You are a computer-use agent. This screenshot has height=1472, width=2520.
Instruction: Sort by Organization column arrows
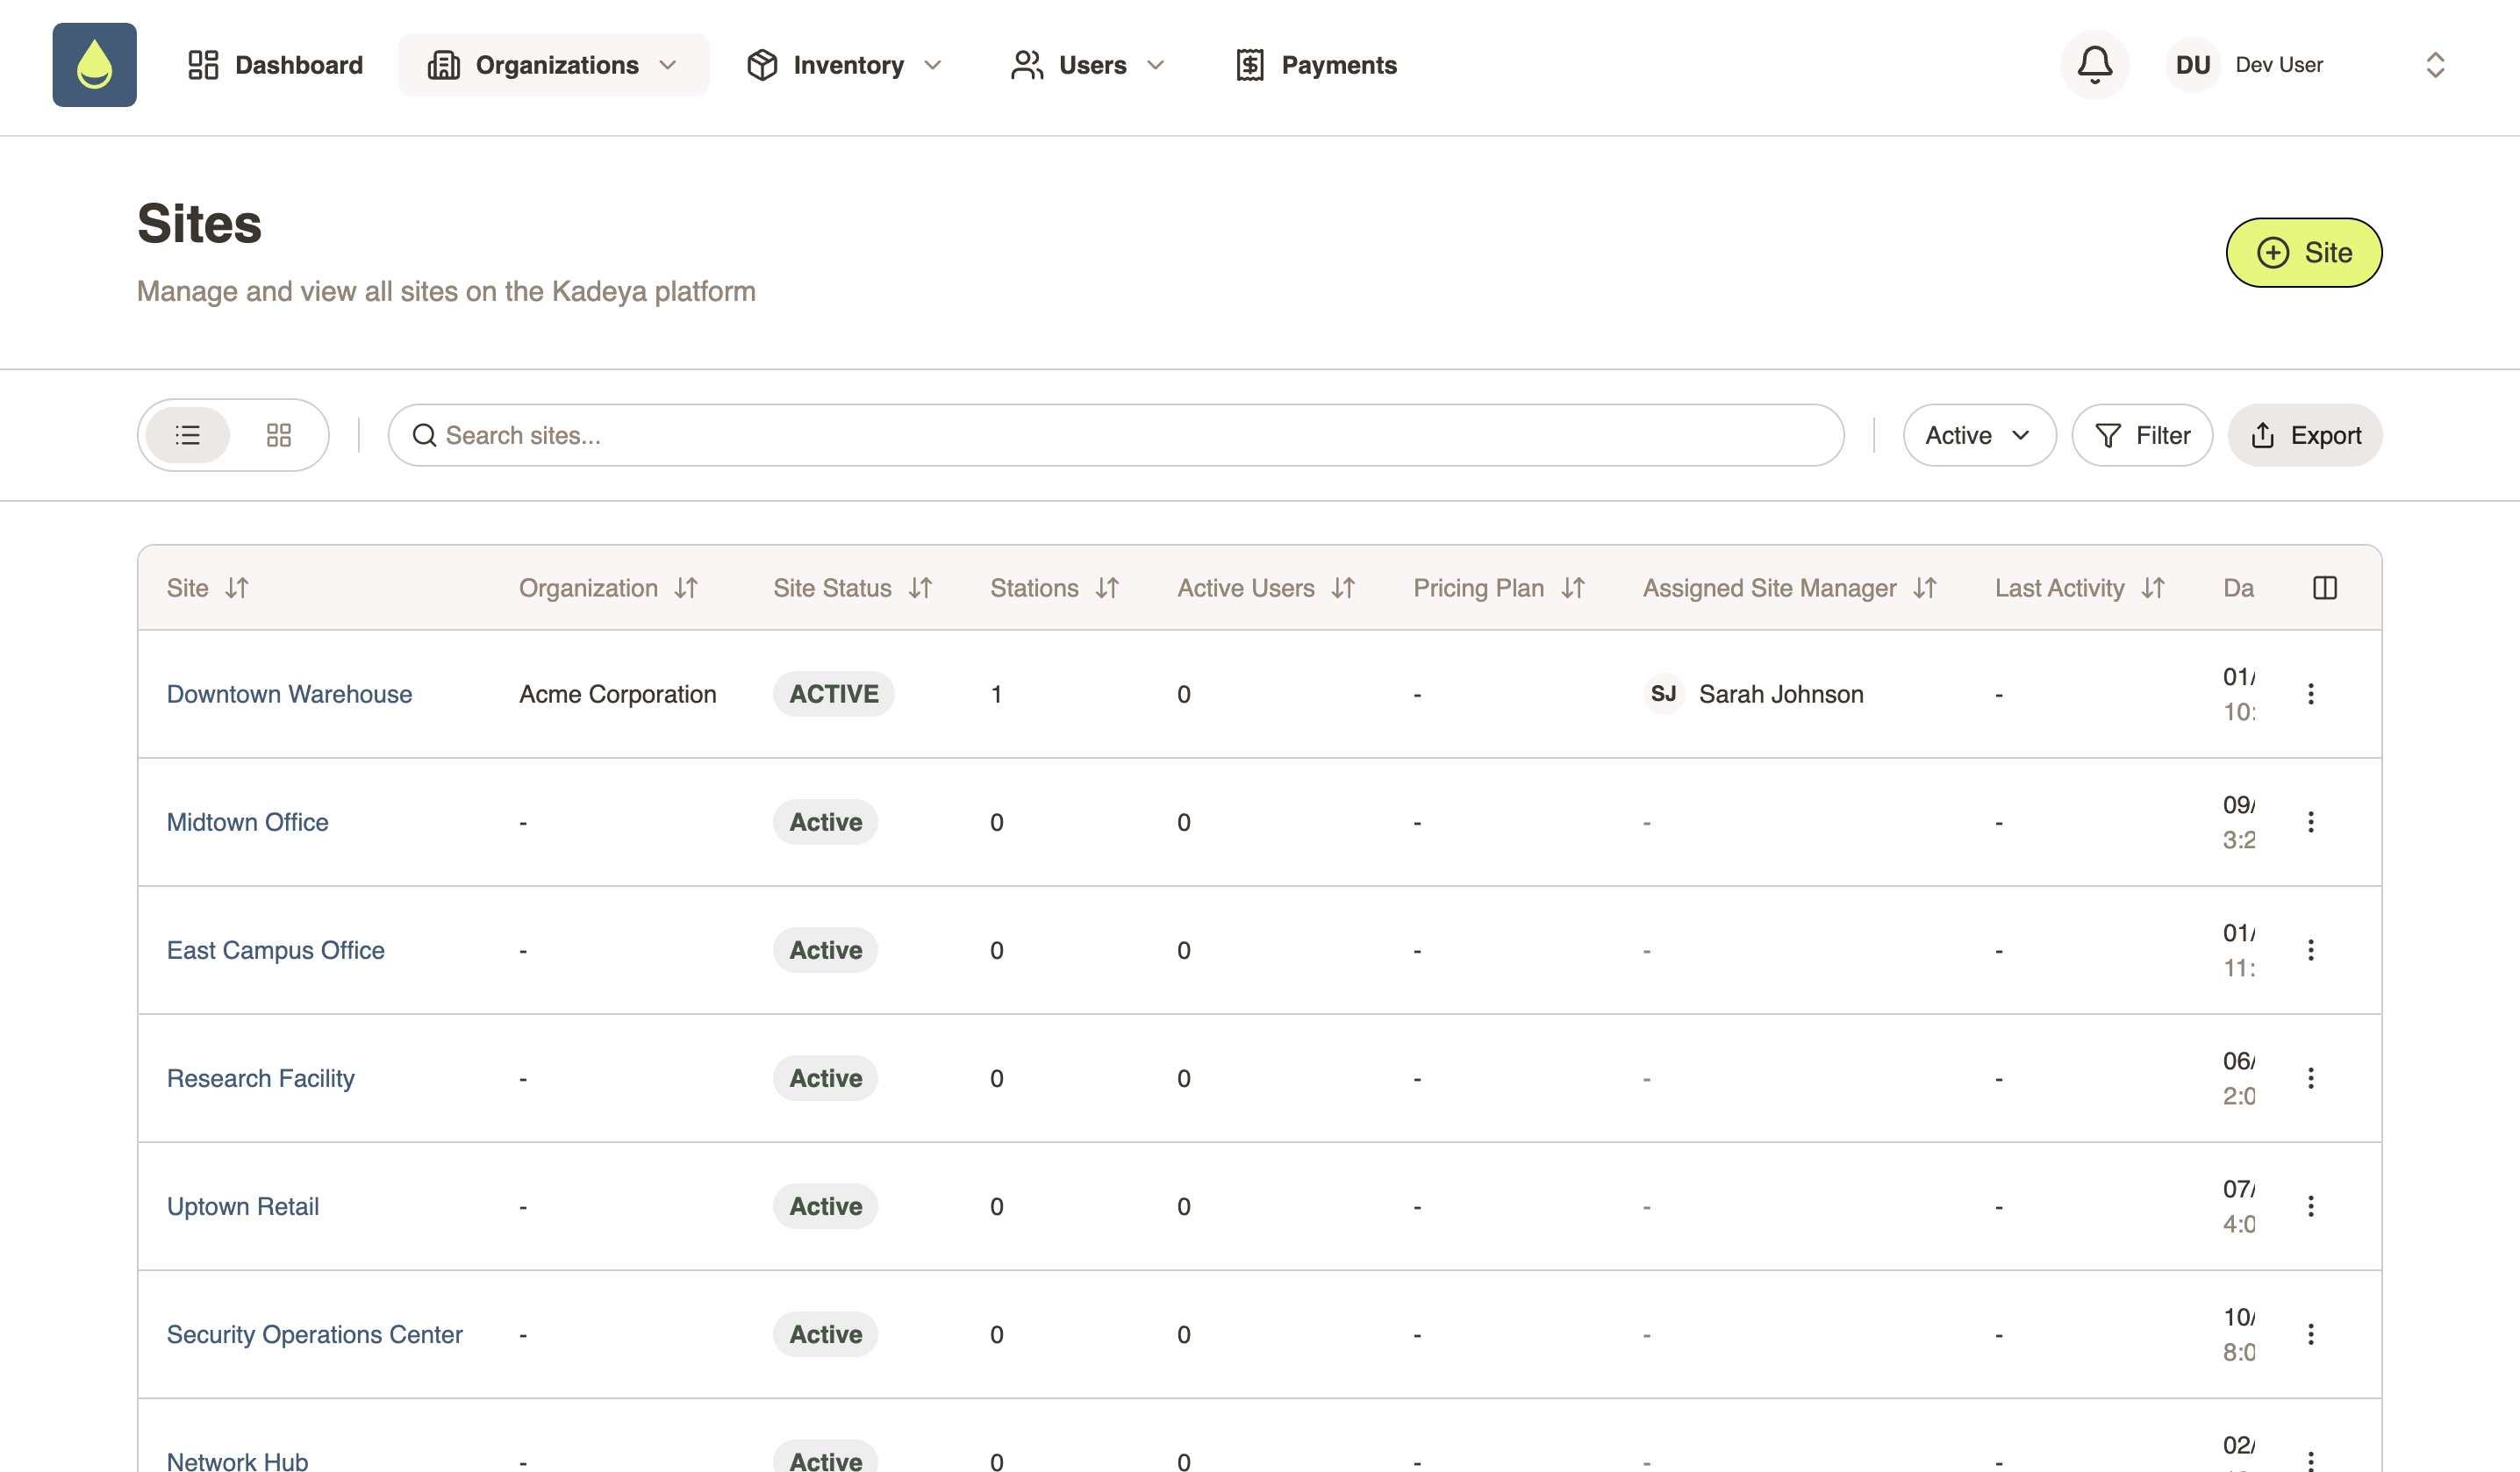(686, 588)
